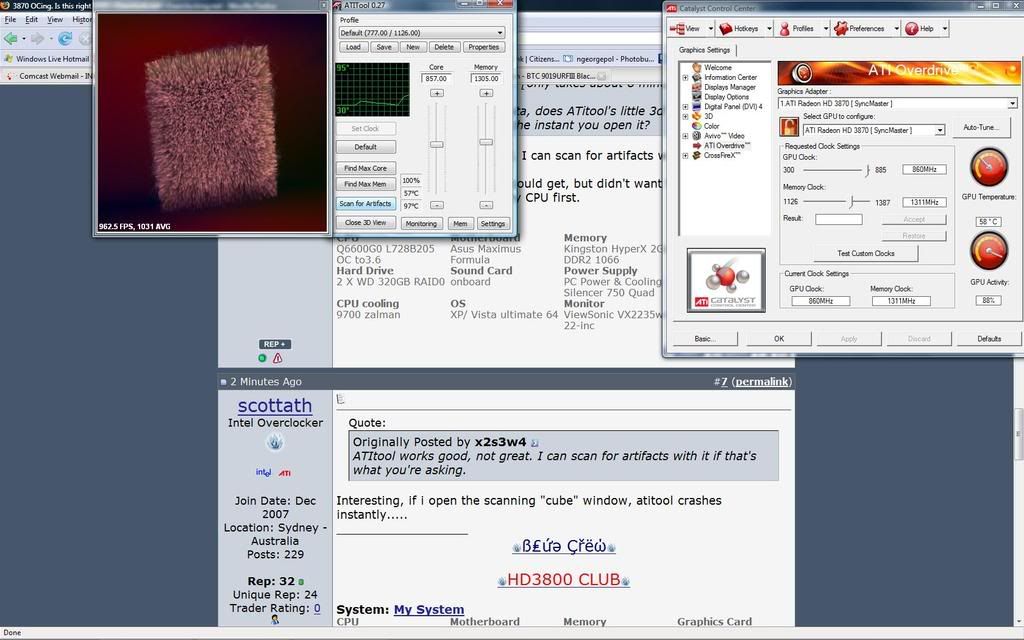Expand Avivo Video tree node
1024x640 pixels.
[x=685, y=136]
